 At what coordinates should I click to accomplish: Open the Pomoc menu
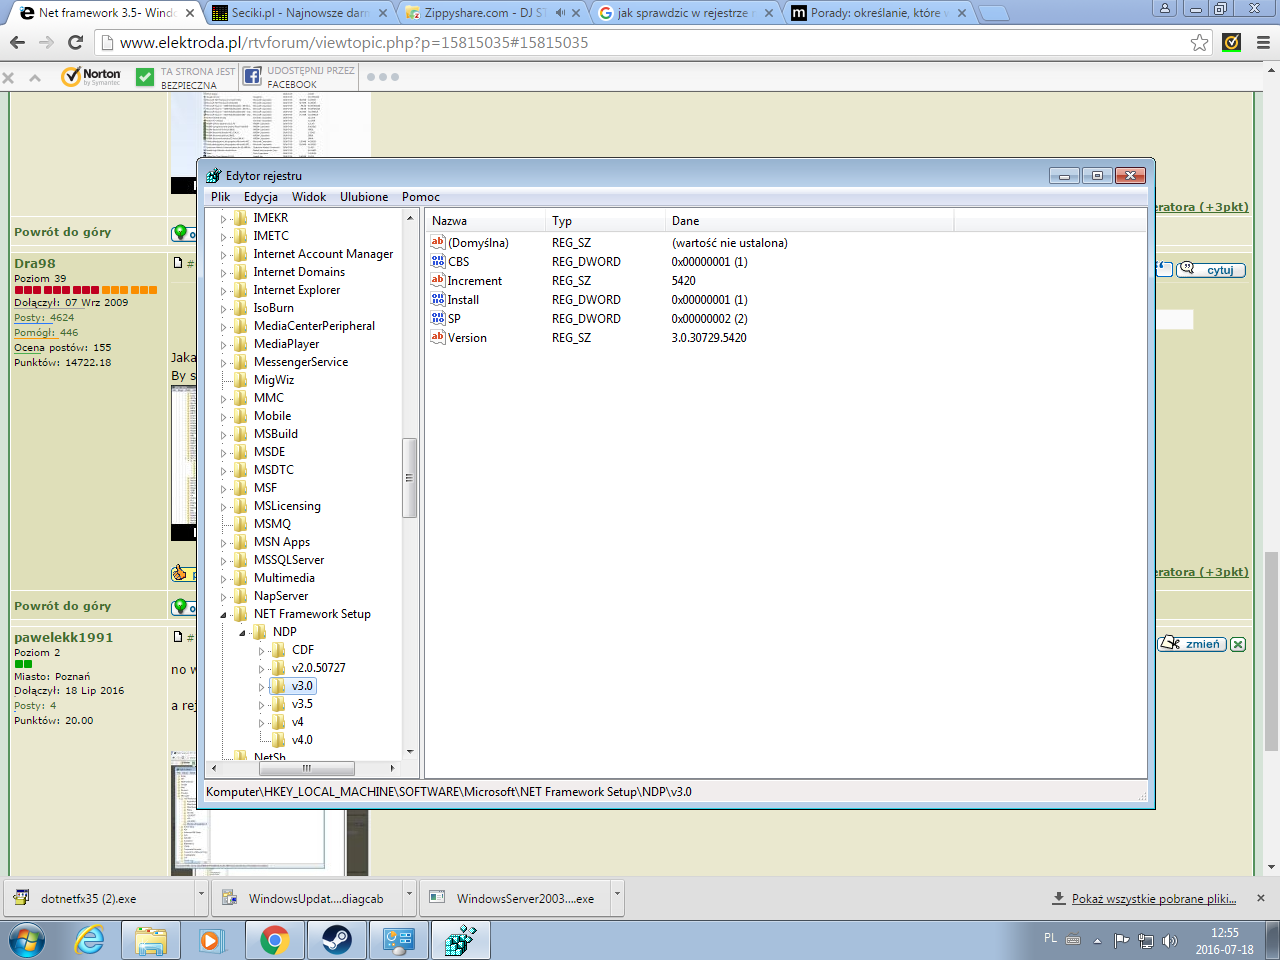pos(421,197)
